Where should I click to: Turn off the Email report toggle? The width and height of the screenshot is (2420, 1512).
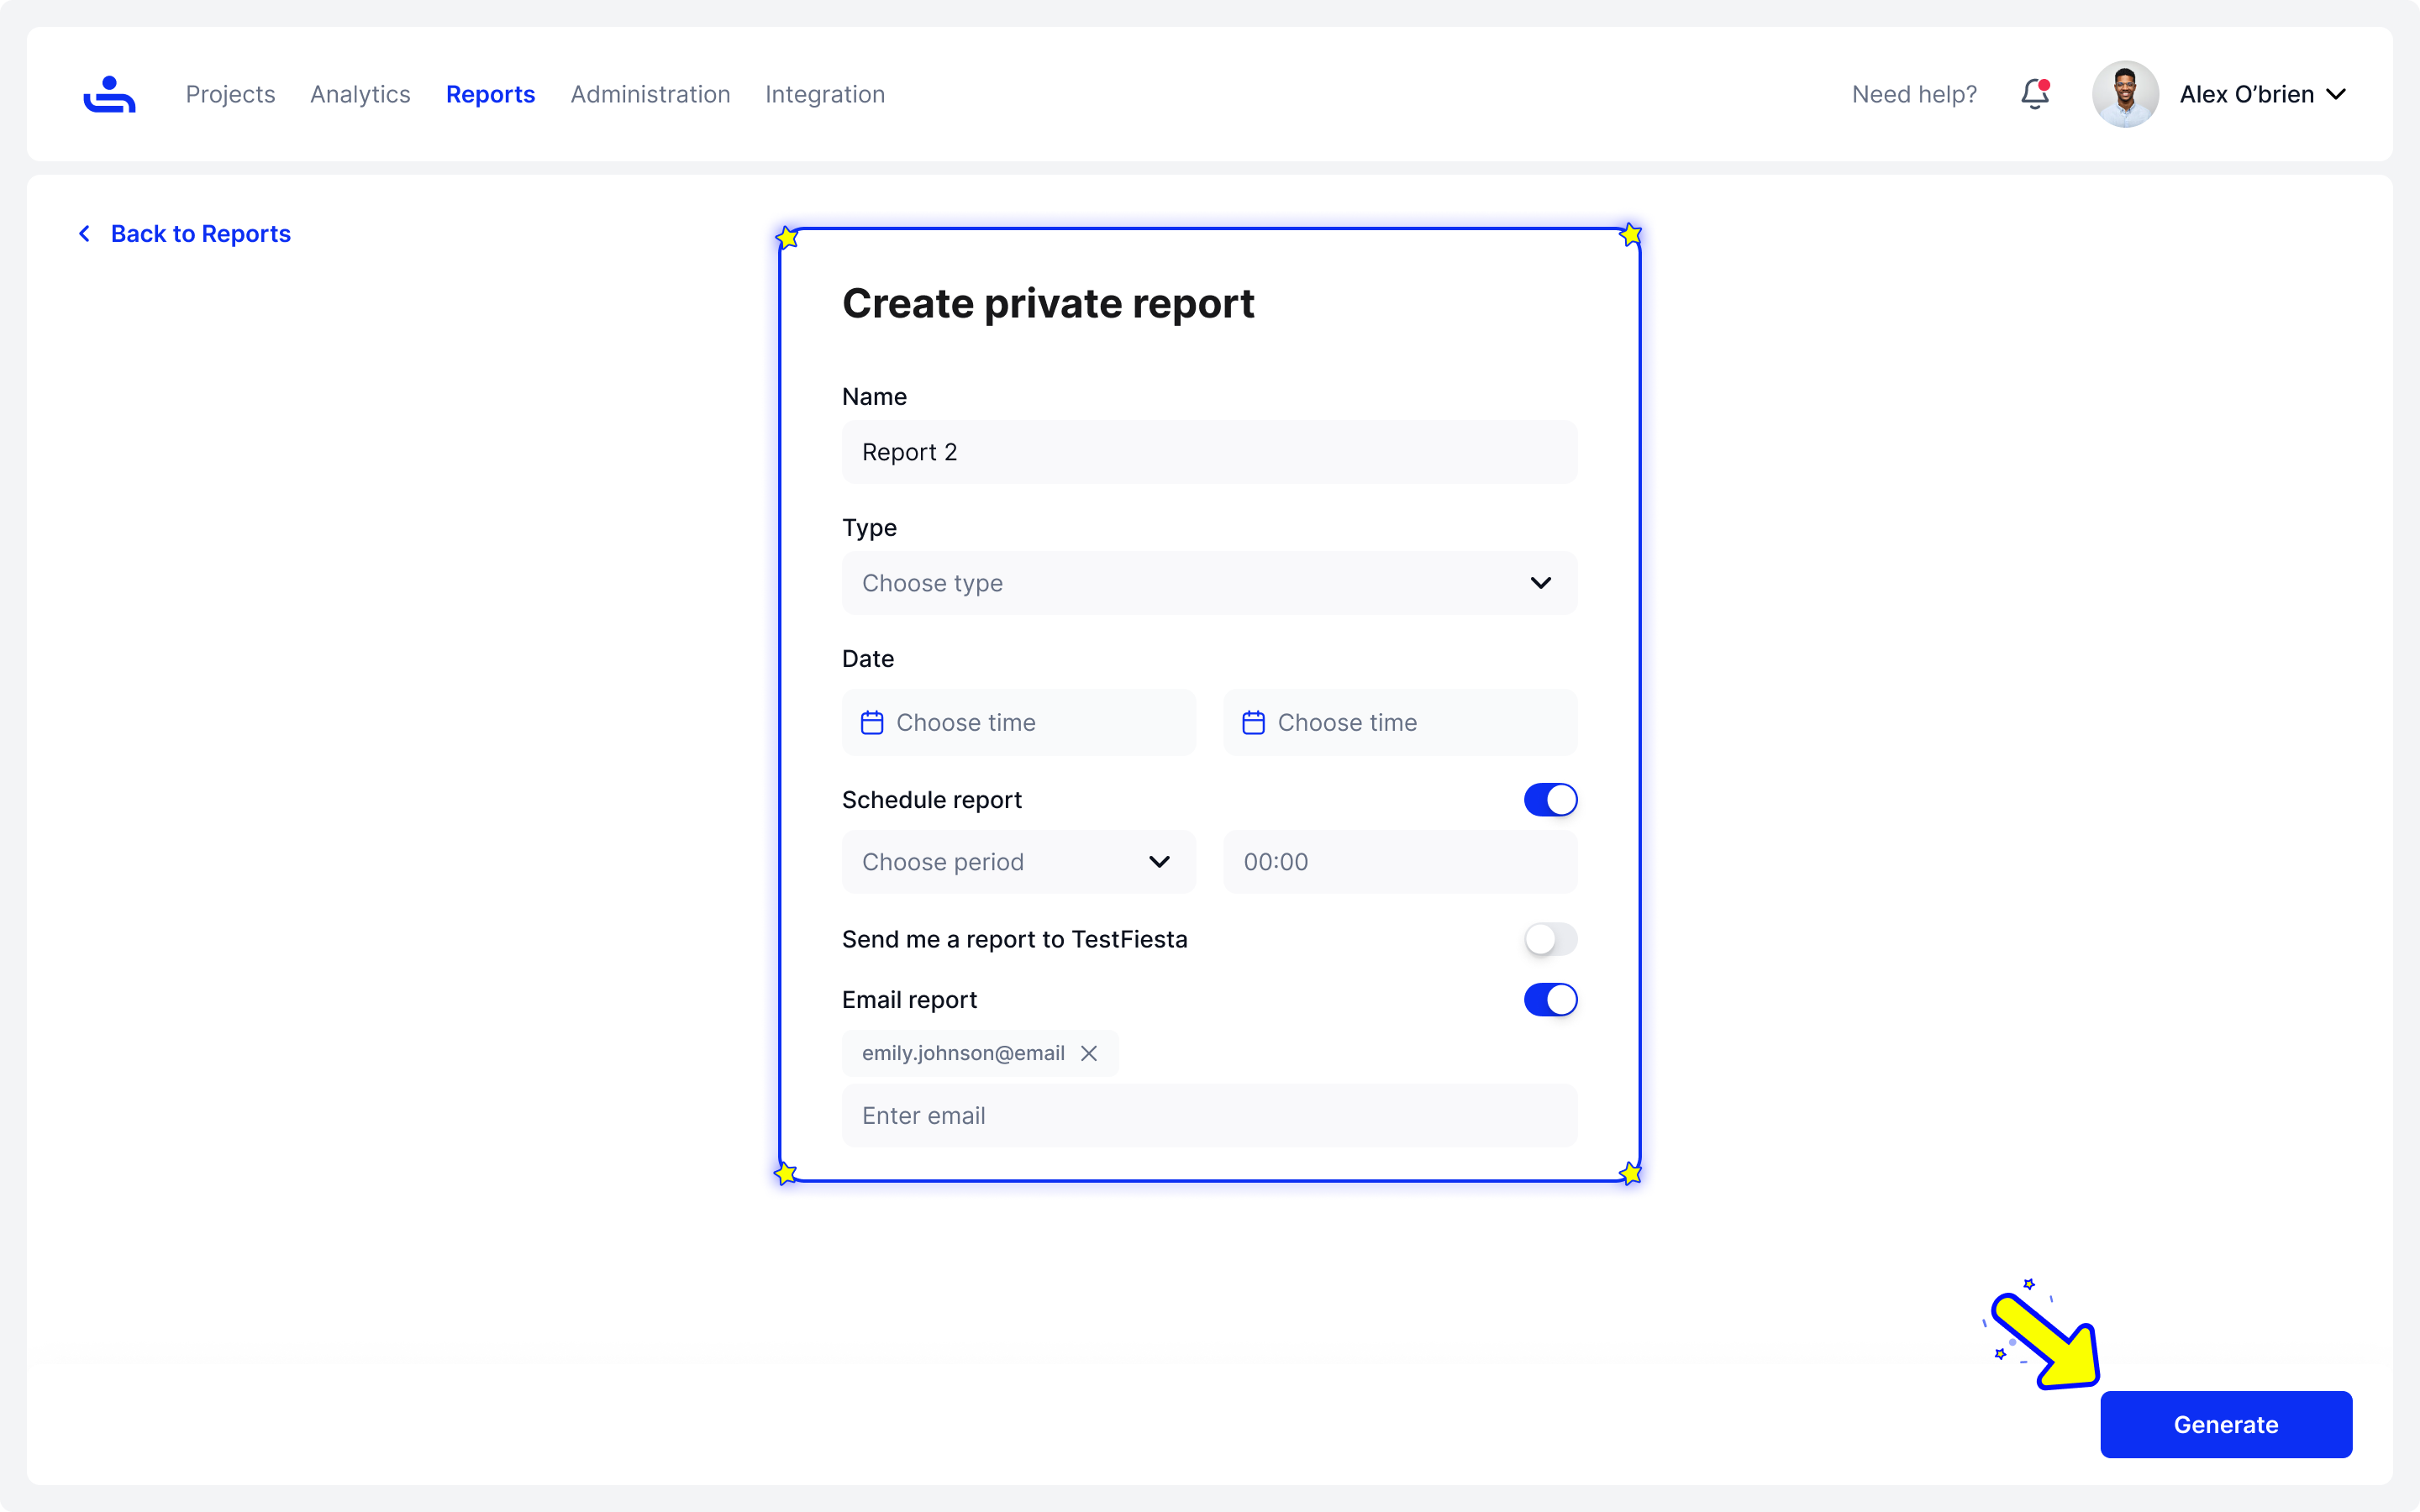[1550, 1000]
